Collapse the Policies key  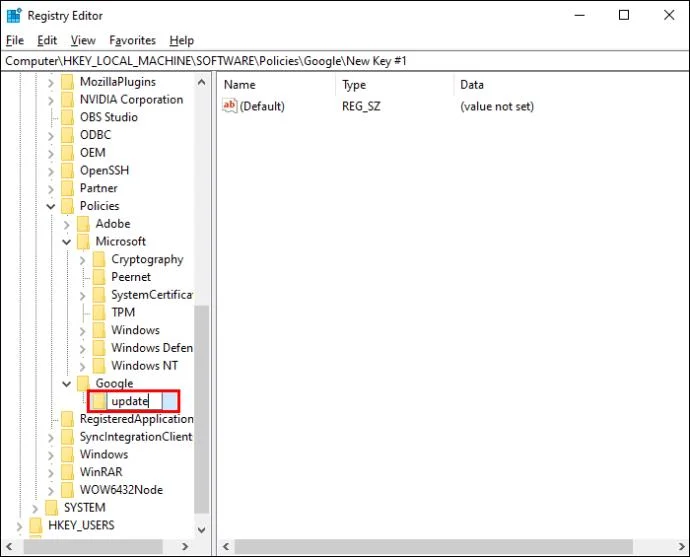51,206
